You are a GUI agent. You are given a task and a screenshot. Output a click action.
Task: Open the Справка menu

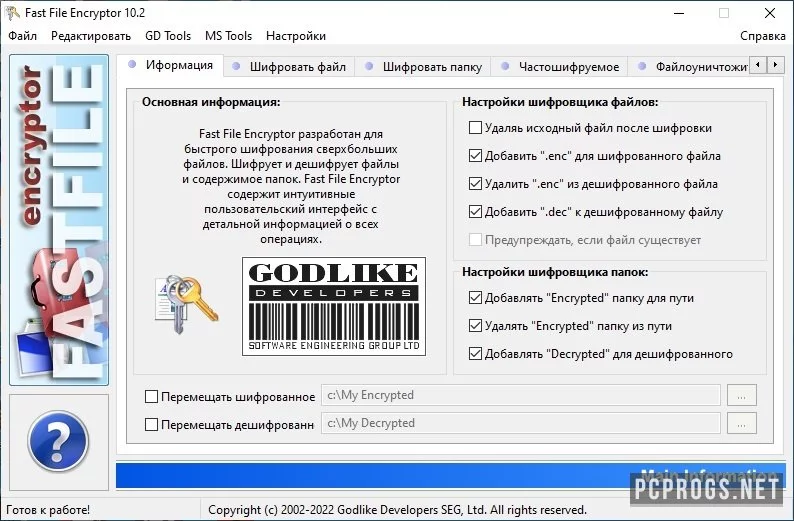[763, 36]
